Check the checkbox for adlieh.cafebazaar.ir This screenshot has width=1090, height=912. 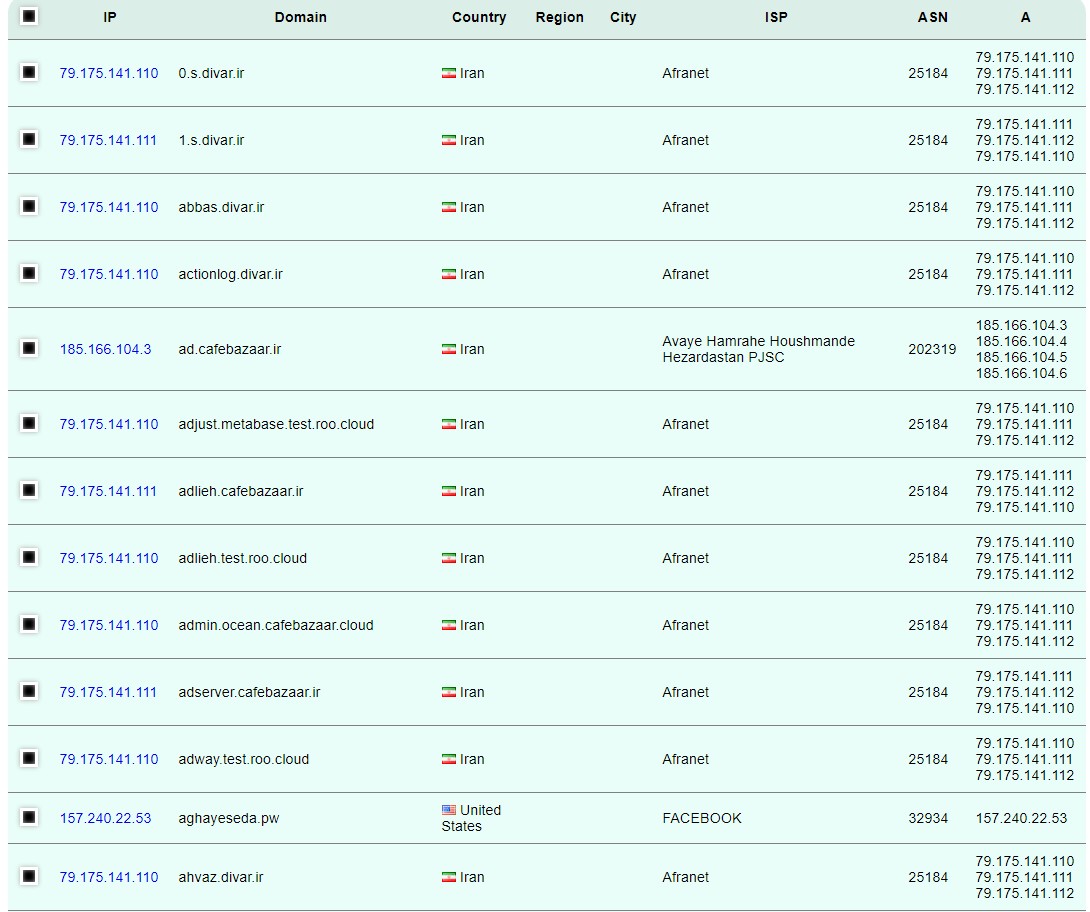[28, 491]
